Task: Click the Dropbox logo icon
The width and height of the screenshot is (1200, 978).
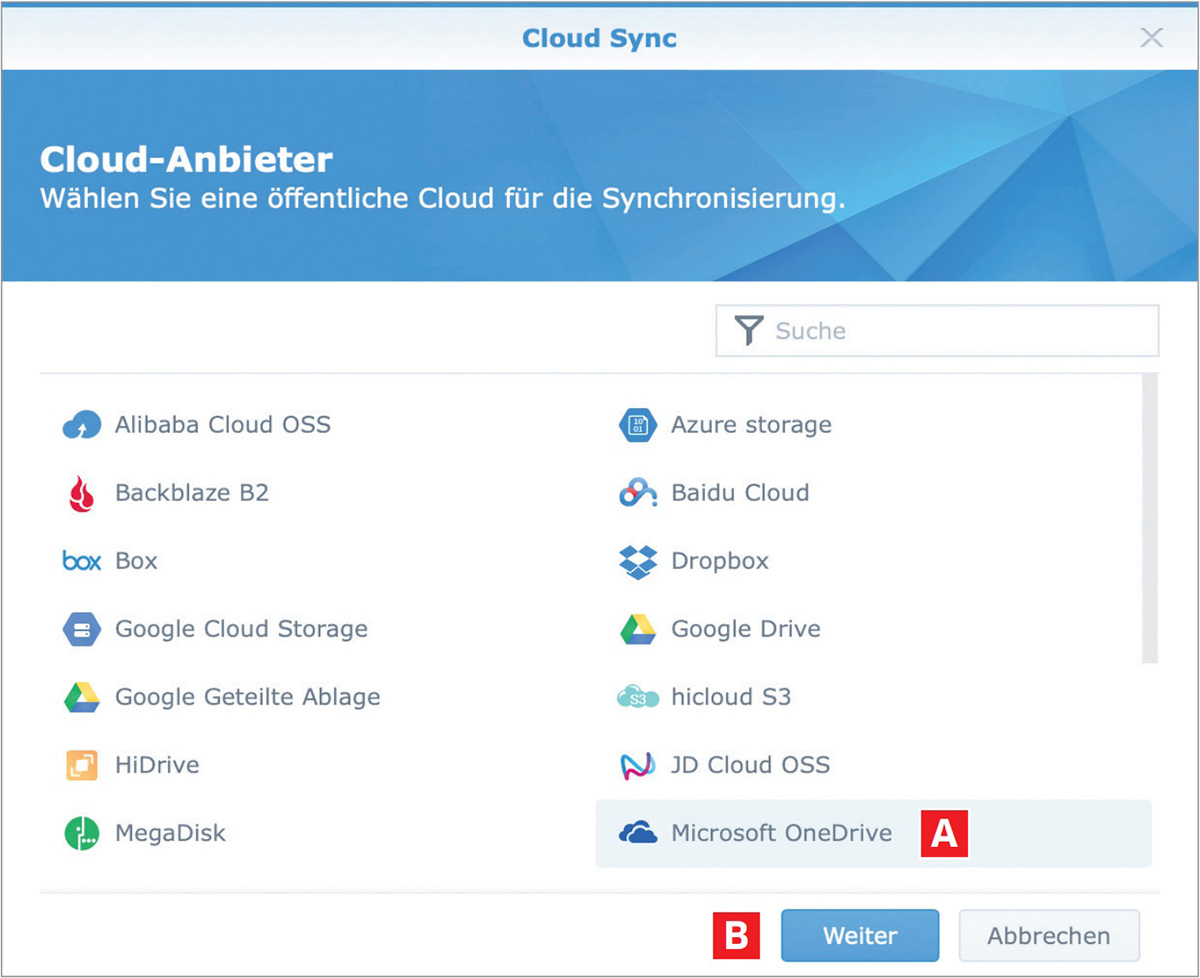Action: click(x=638, y=562)
